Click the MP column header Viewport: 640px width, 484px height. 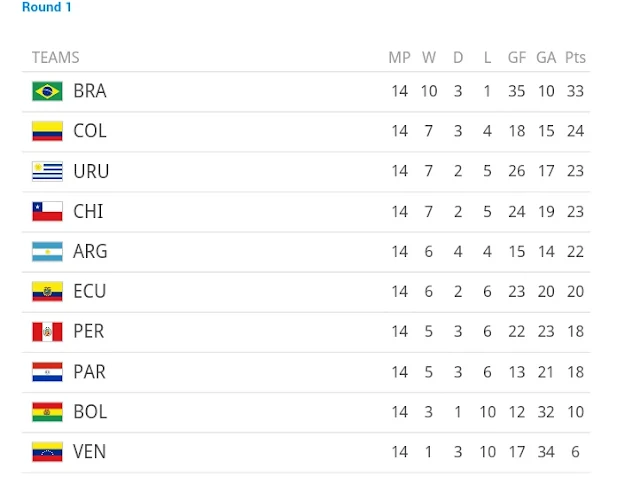pyautogui.click(x=399, y=58)
